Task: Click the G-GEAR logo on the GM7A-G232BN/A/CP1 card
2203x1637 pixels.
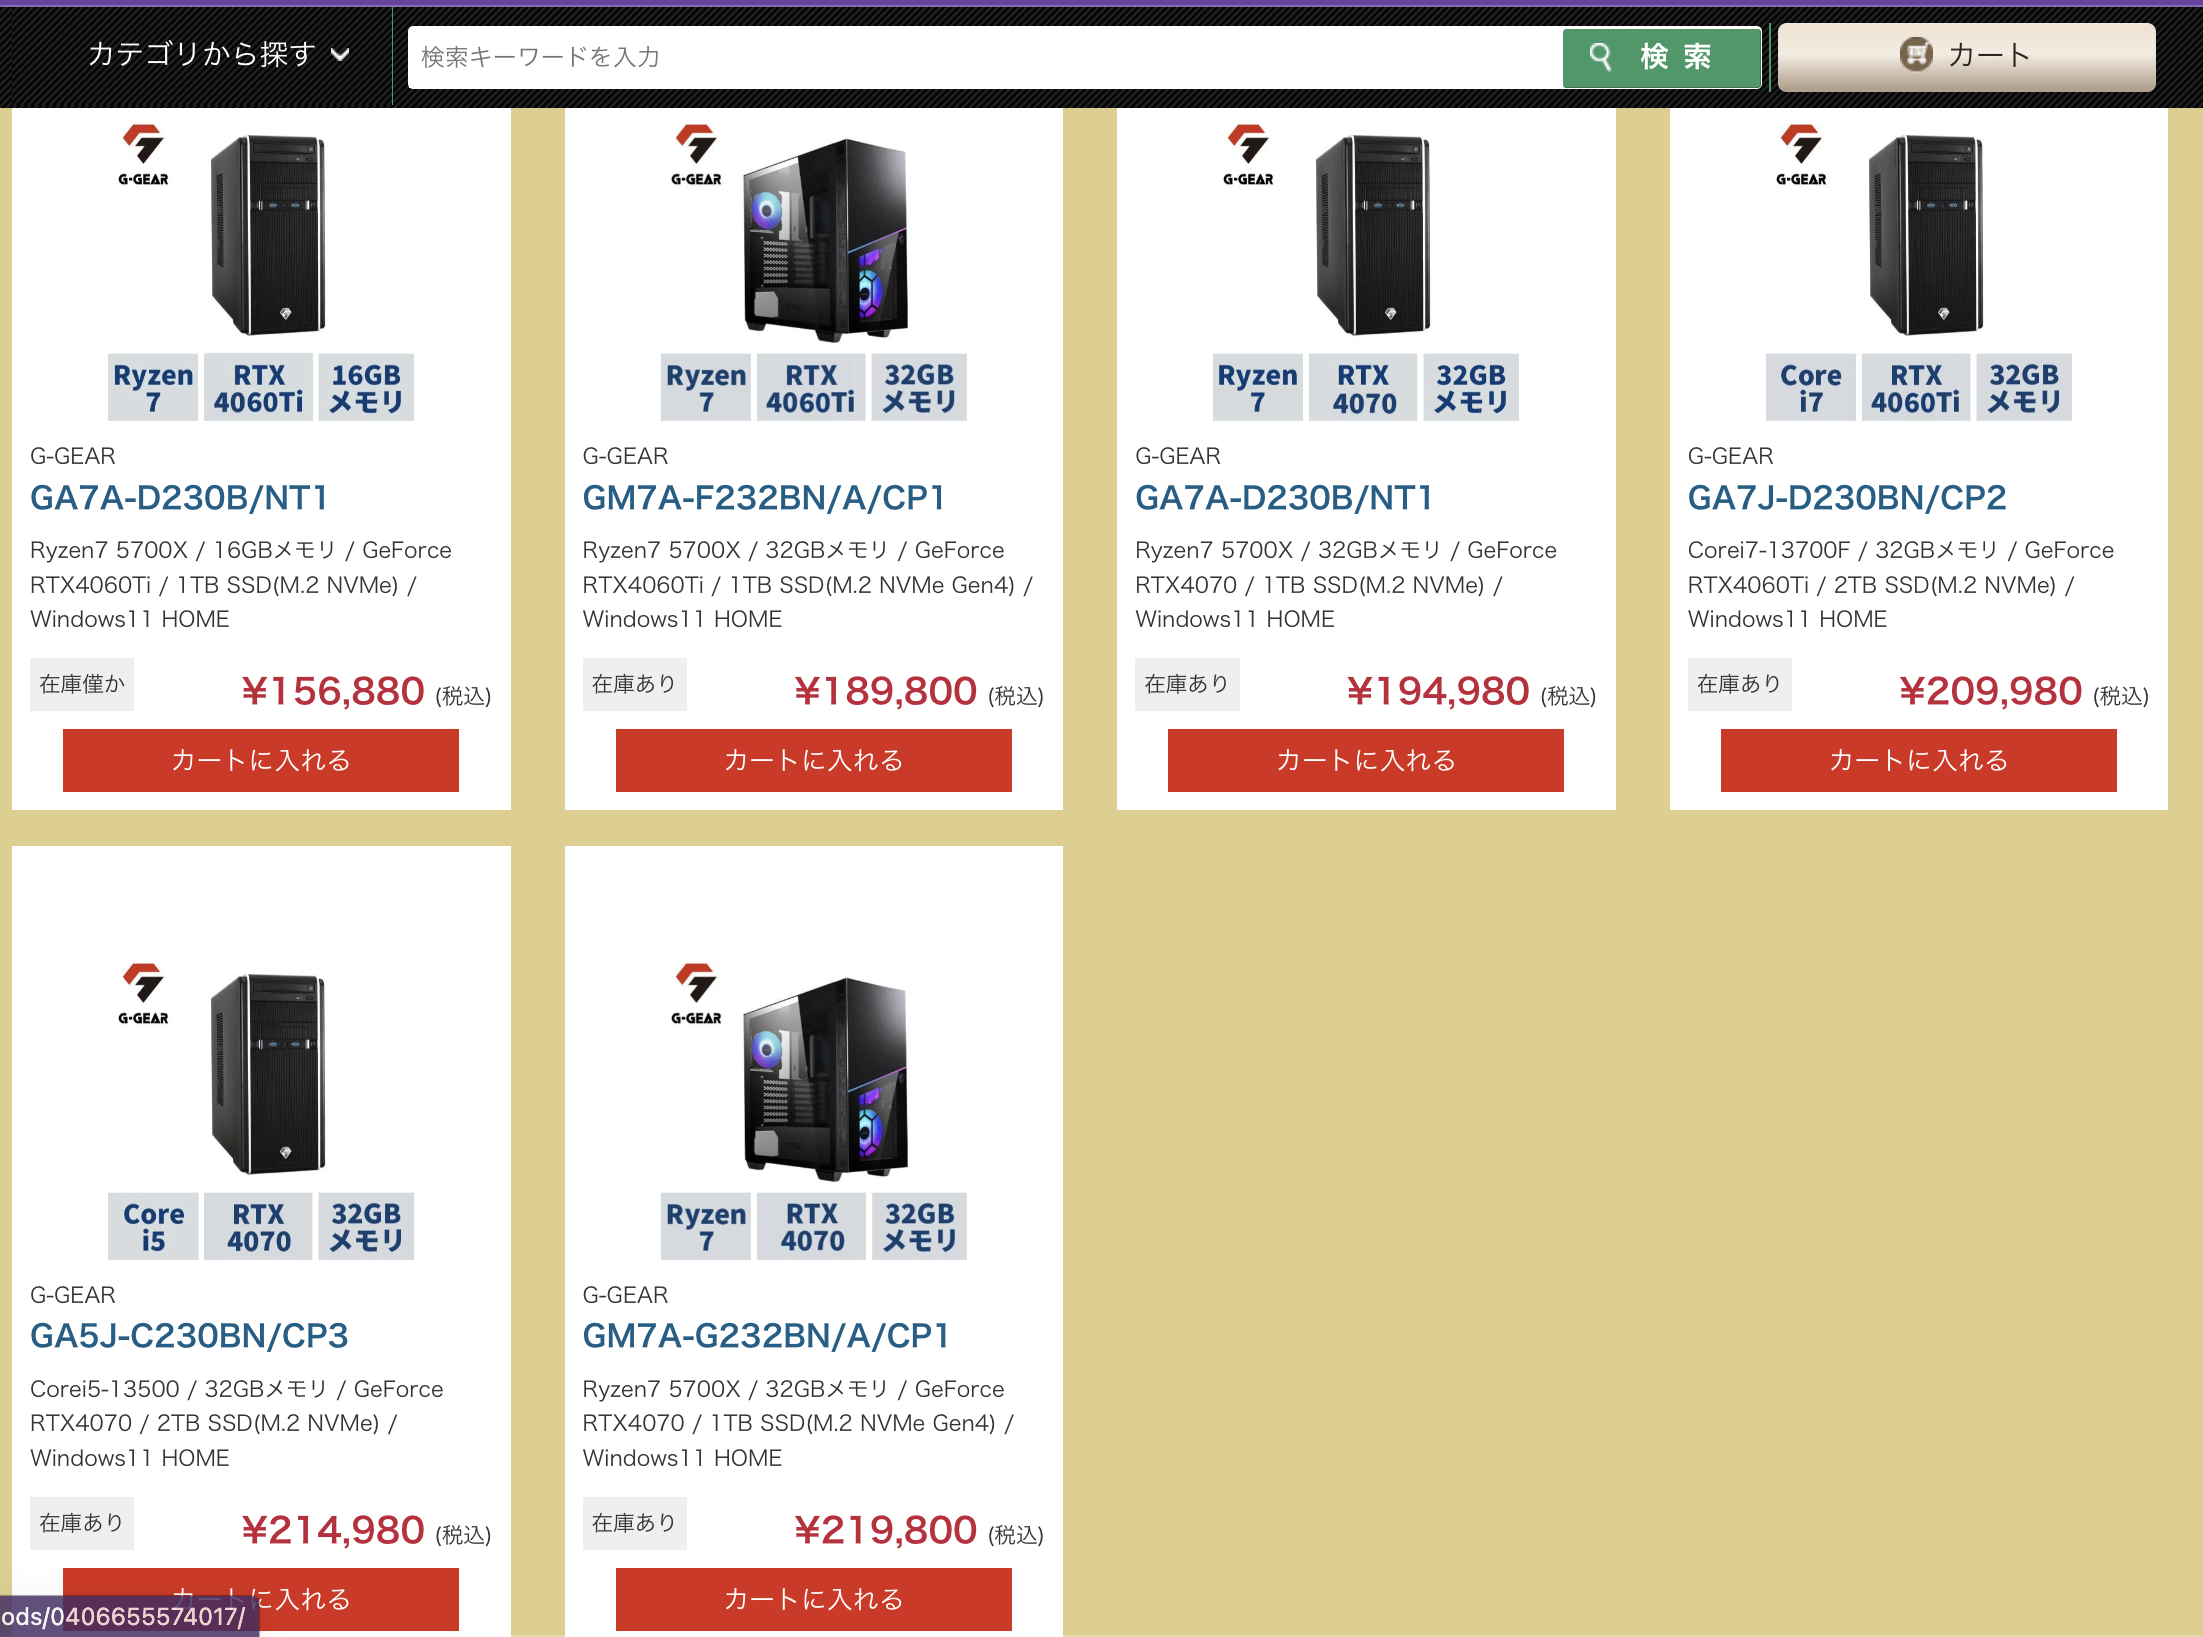Action: tap(696, 994)
